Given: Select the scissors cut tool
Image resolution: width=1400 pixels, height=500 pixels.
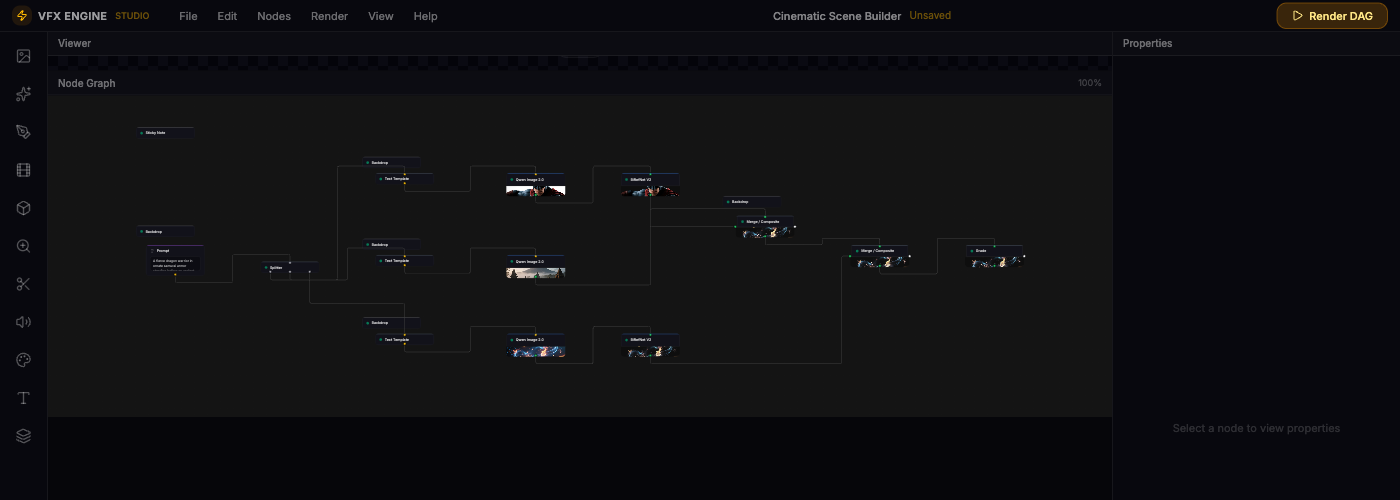Looking at the screenshot, I should coord(24,284).
